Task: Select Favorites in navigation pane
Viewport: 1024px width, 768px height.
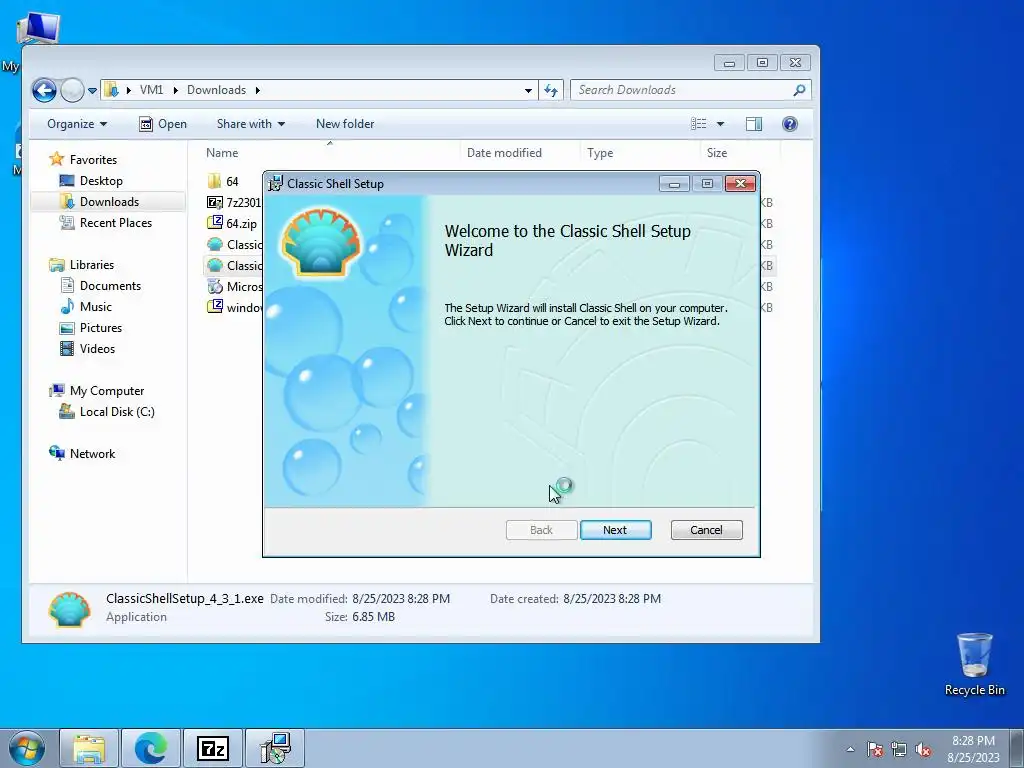Action: [x=93, y=159]
